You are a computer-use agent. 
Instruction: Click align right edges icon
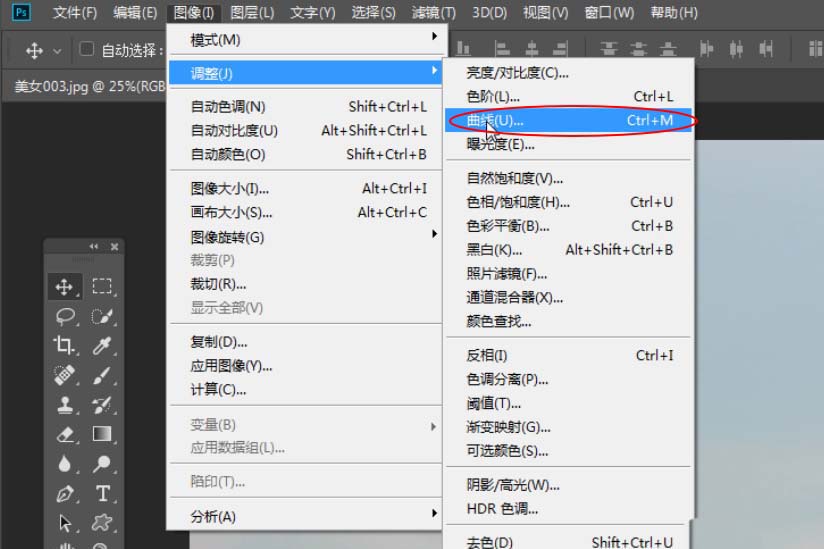[x=561, y=49]
